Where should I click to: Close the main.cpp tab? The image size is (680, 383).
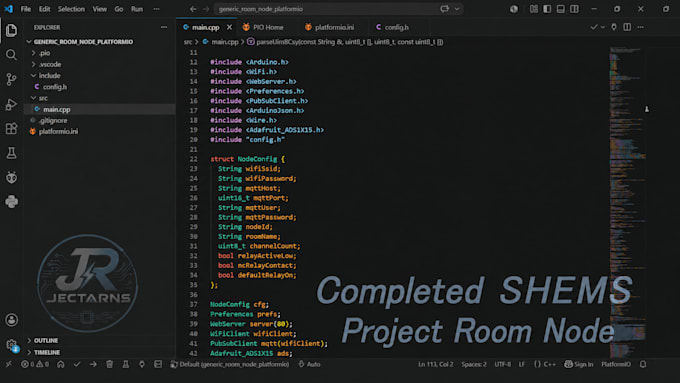(229, 27)
